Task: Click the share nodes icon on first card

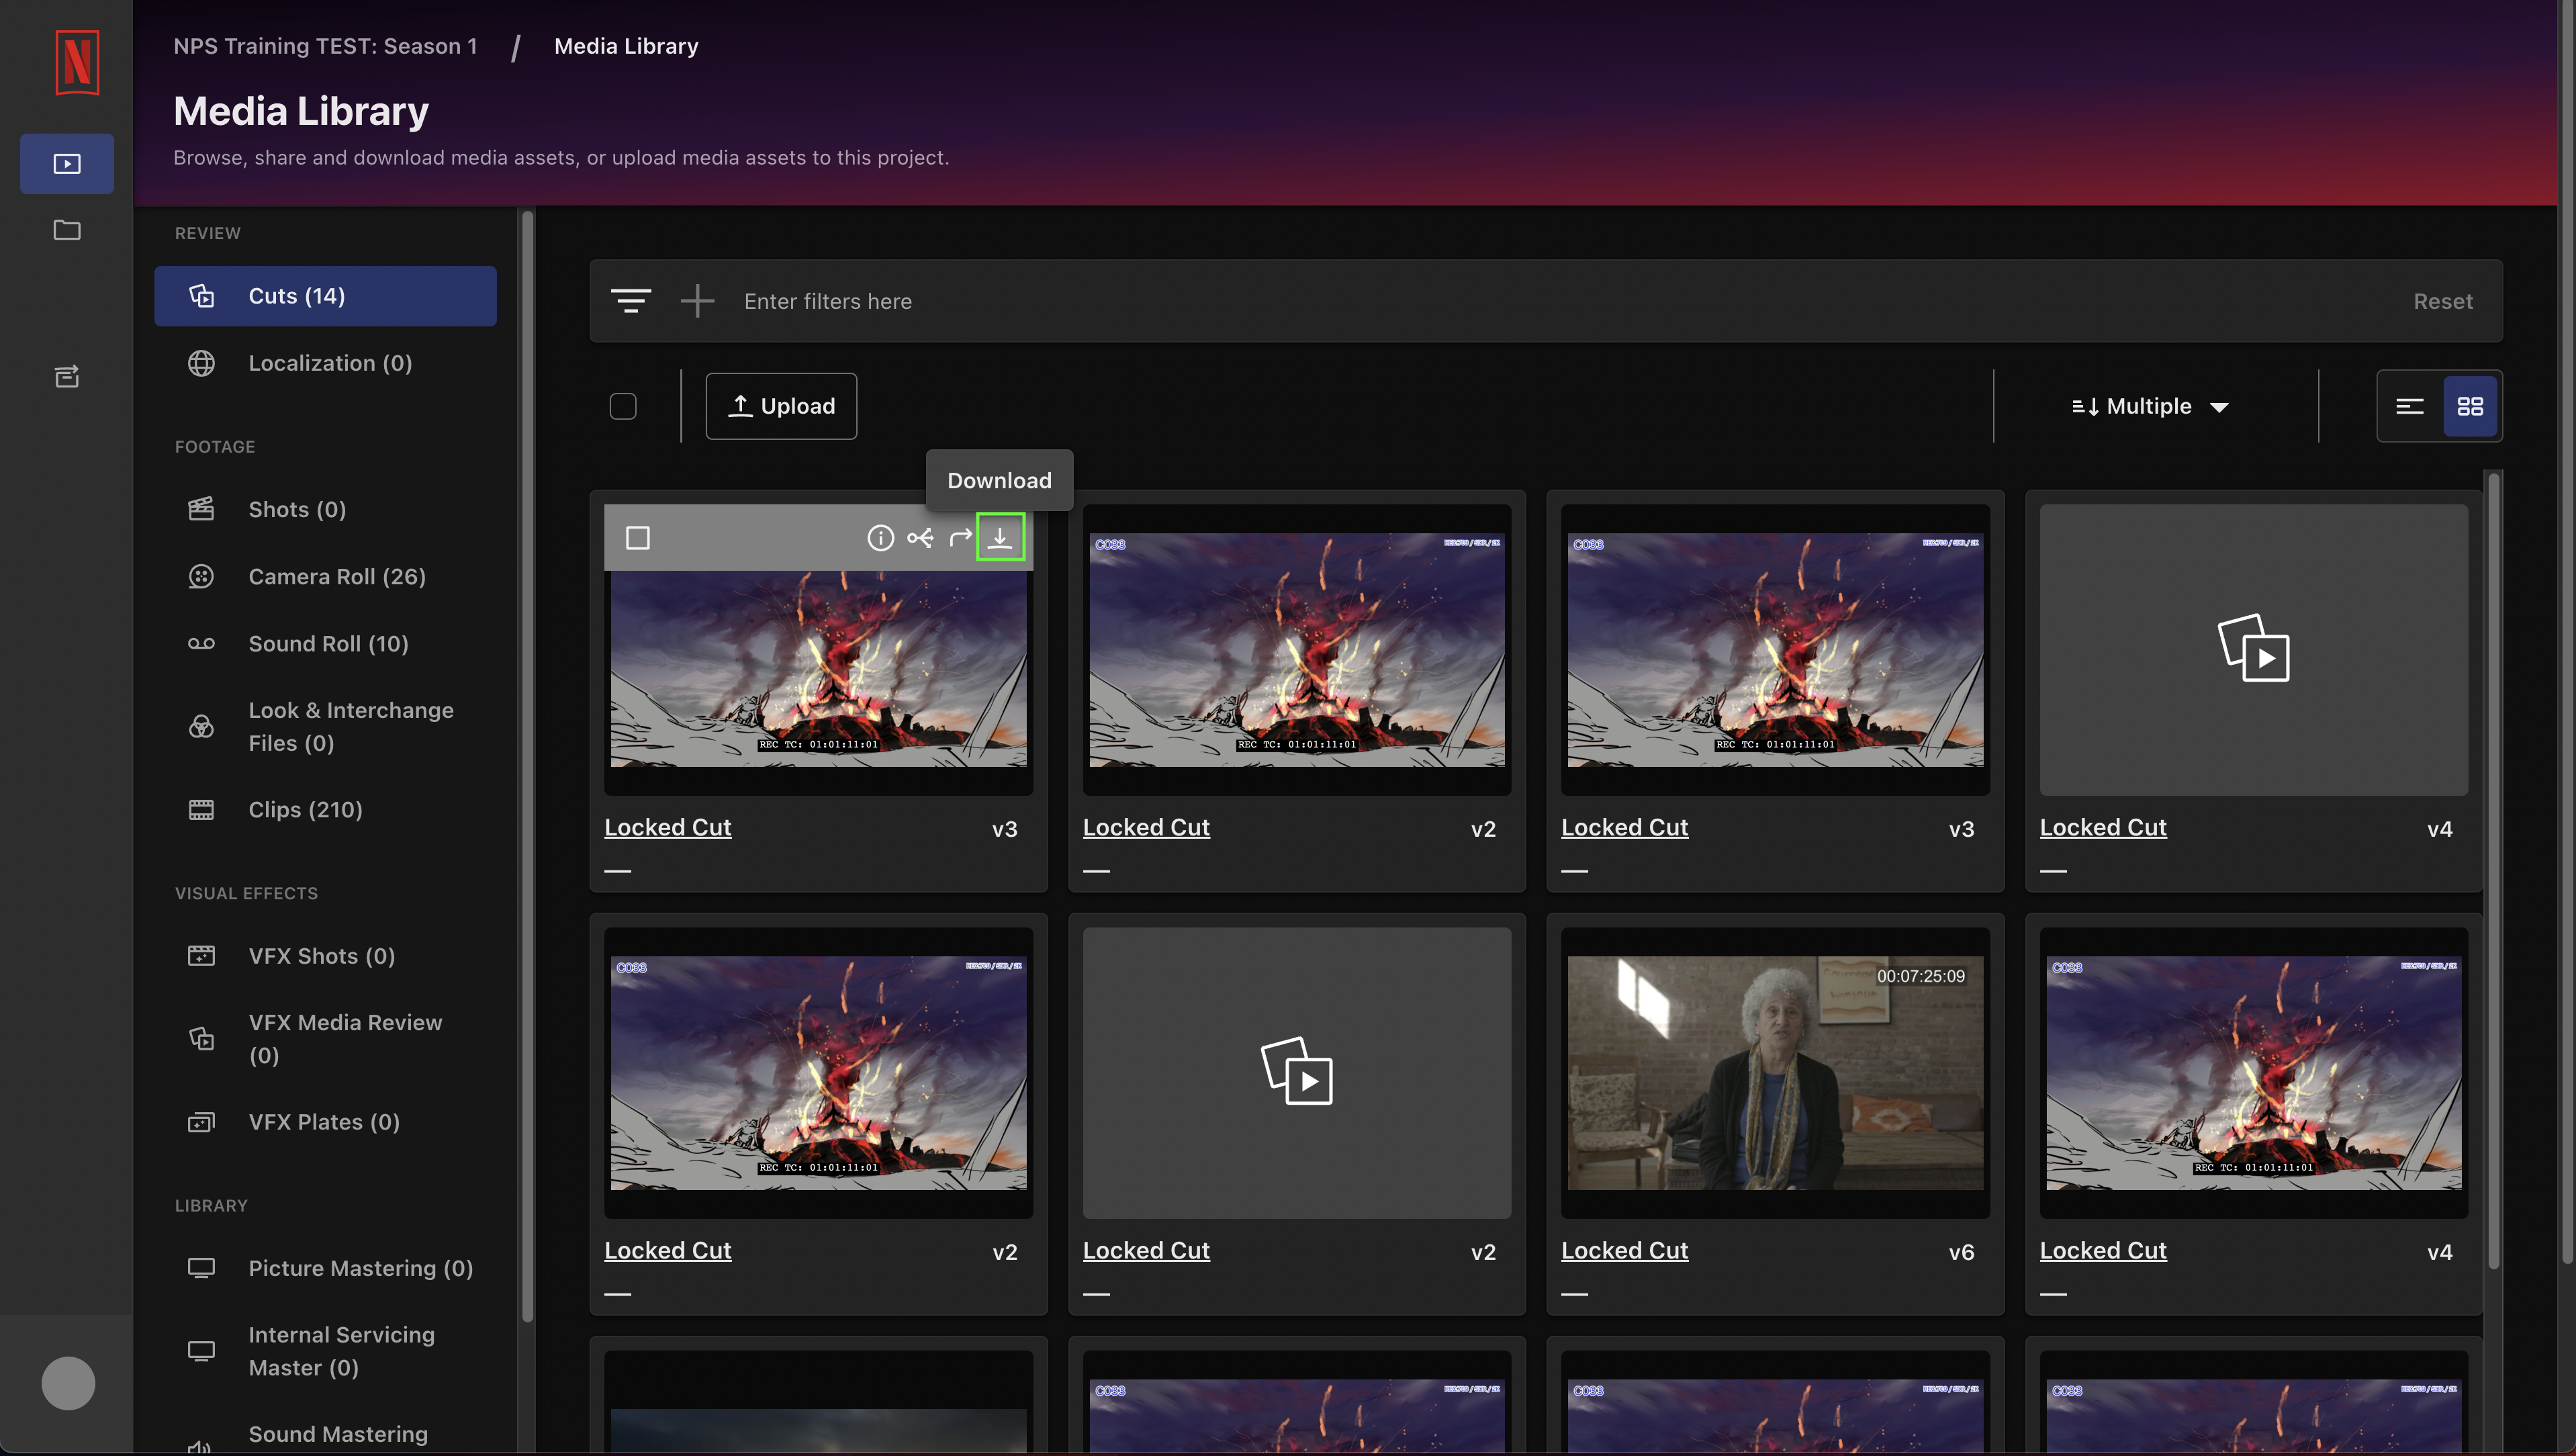Action: pos(920,538)
